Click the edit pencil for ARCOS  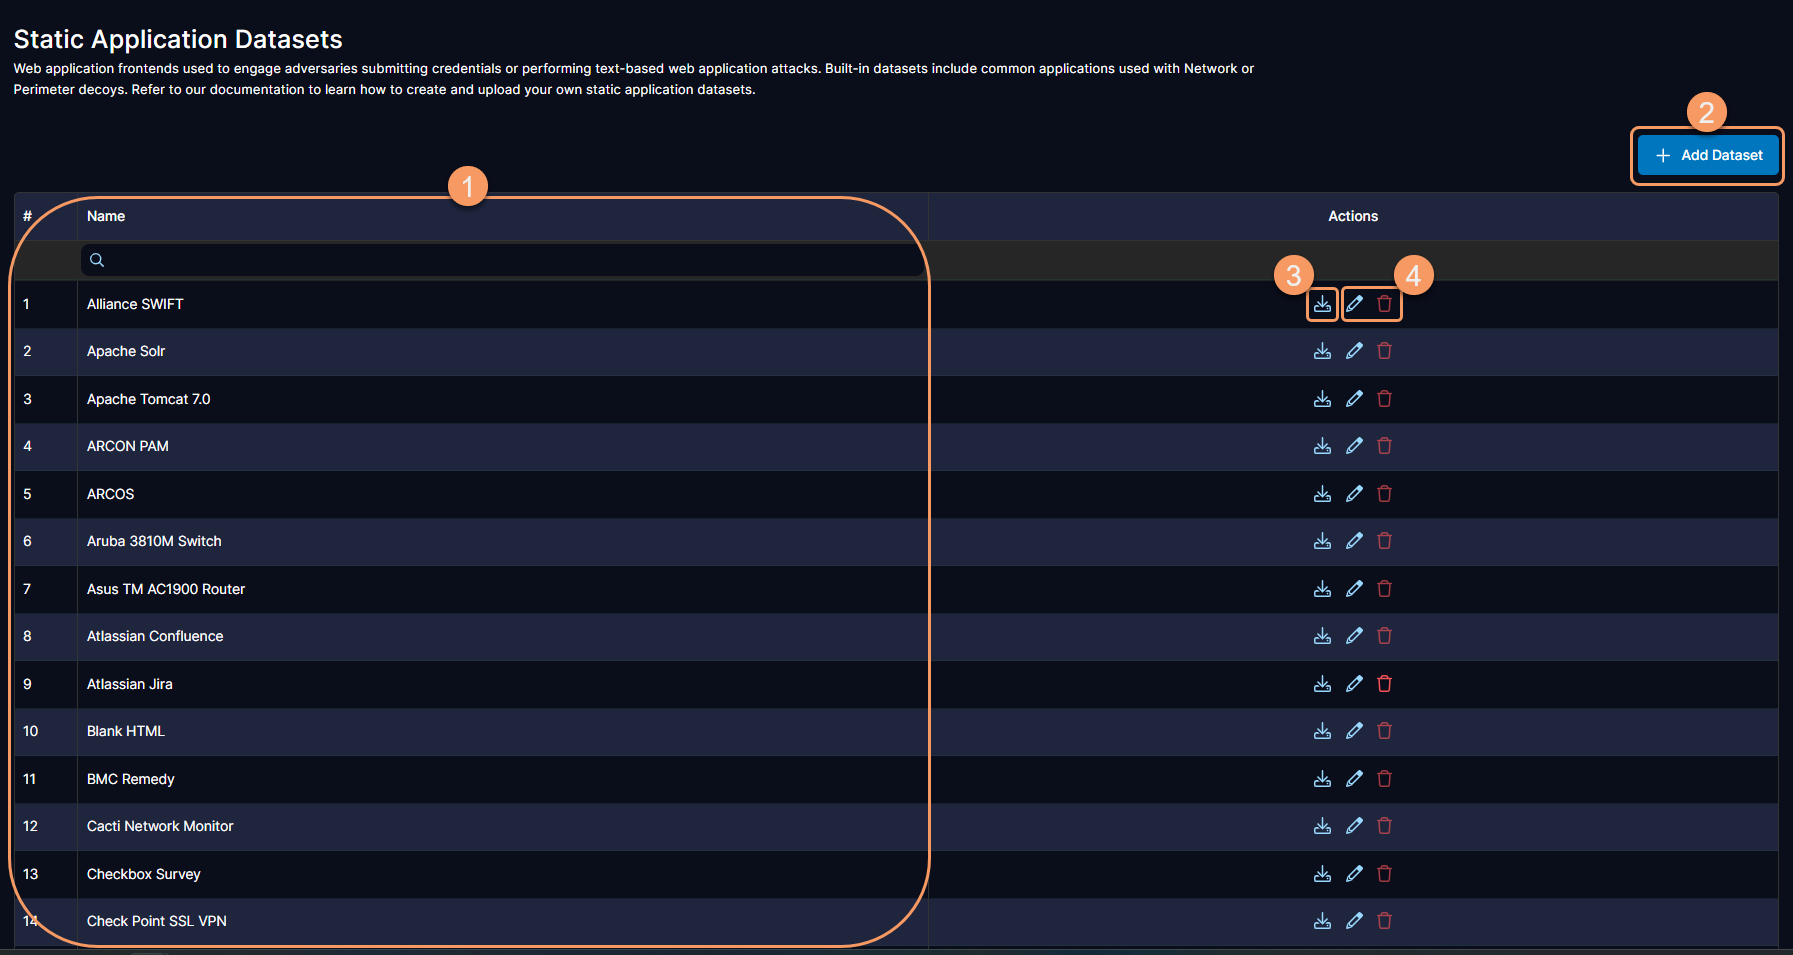(1354, 494)
